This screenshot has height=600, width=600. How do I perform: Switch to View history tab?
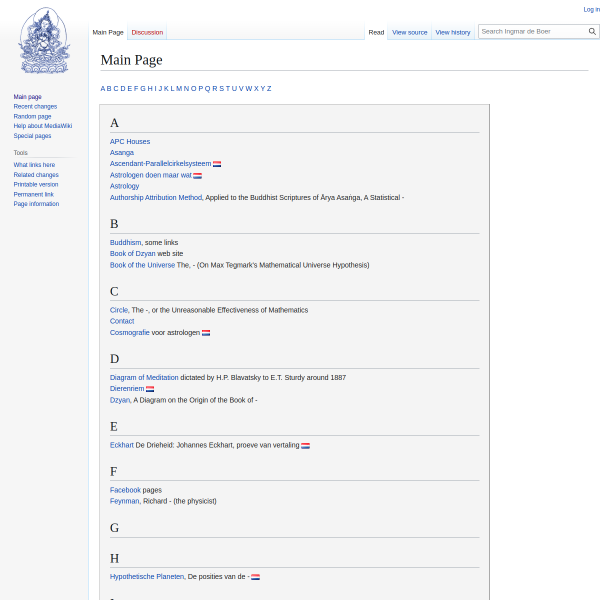tap(453, 33)
